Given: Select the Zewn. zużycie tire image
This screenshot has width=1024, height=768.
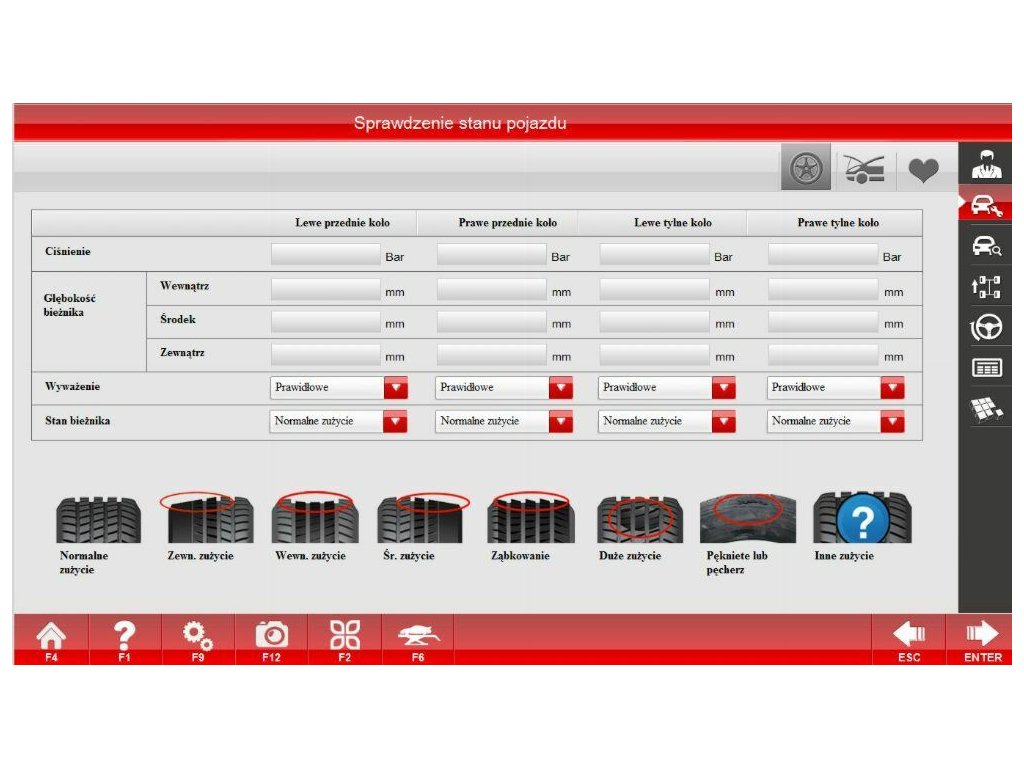Looking at the screenshot, I should click(206, 518).
